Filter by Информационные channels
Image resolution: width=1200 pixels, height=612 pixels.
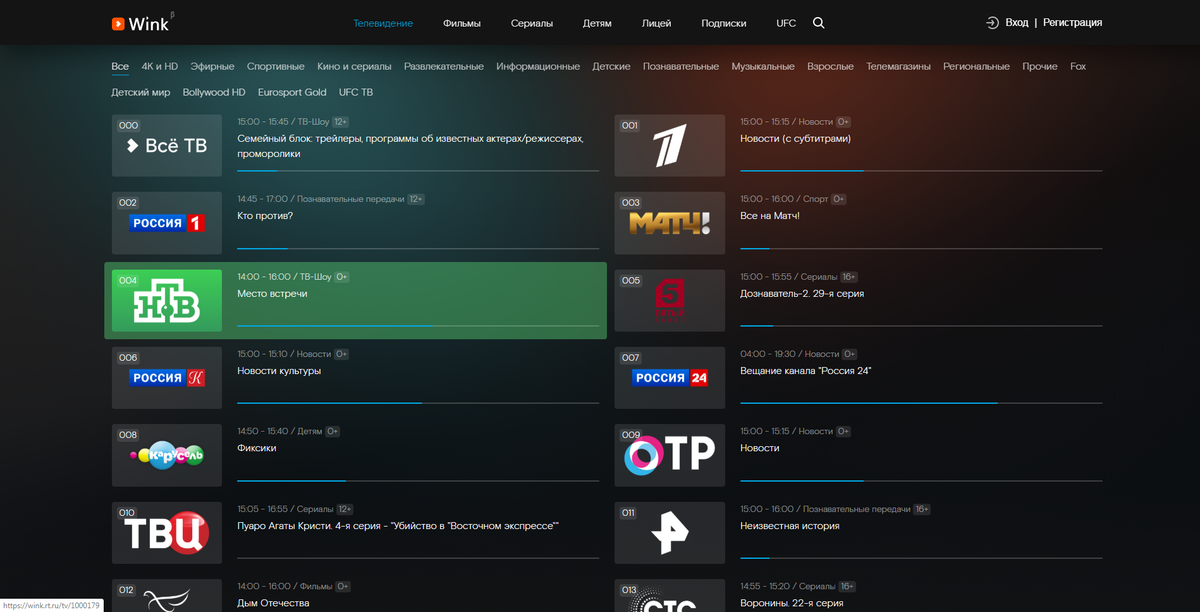click(538, 67)
